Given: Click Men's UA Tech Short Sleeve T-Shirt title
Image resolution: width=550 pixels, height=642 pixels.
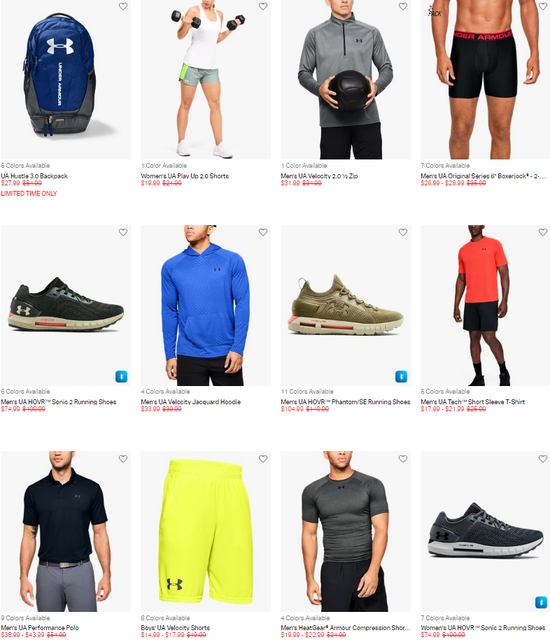Looking at the screenshot, I should [473, 402].
